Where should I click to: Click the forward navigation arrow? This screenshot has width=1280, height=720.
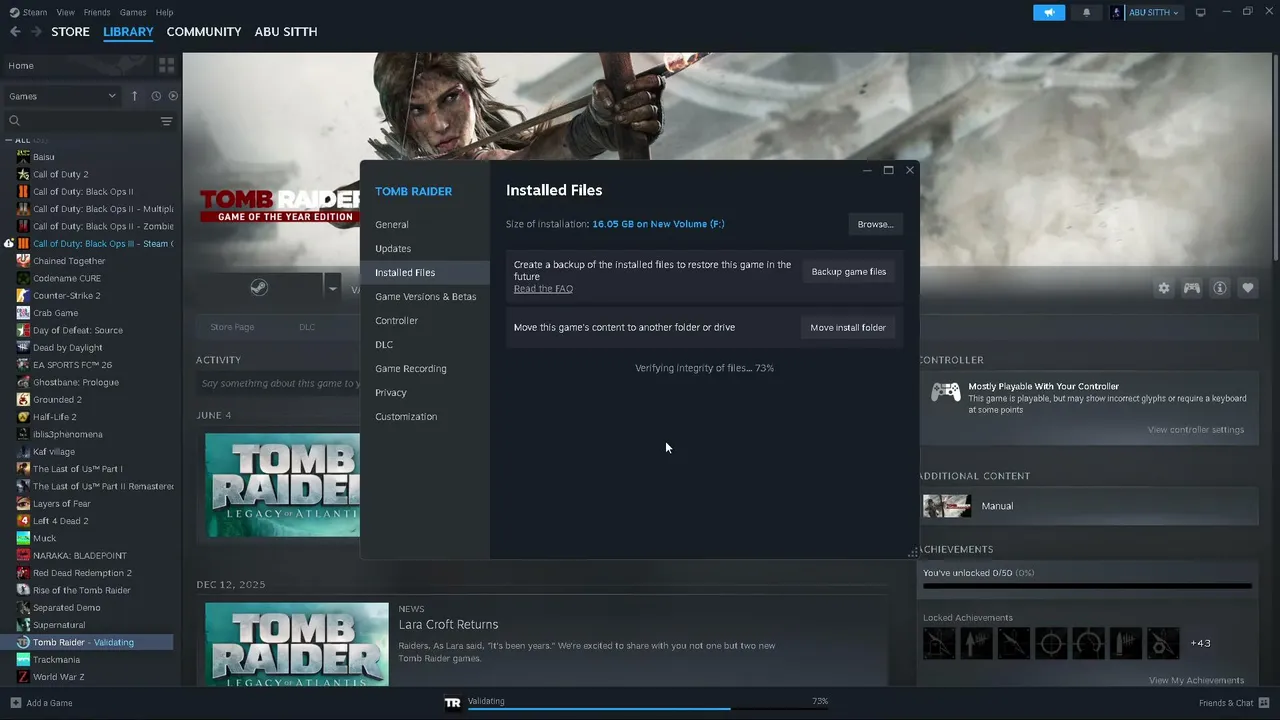click(x=36, y=32)
